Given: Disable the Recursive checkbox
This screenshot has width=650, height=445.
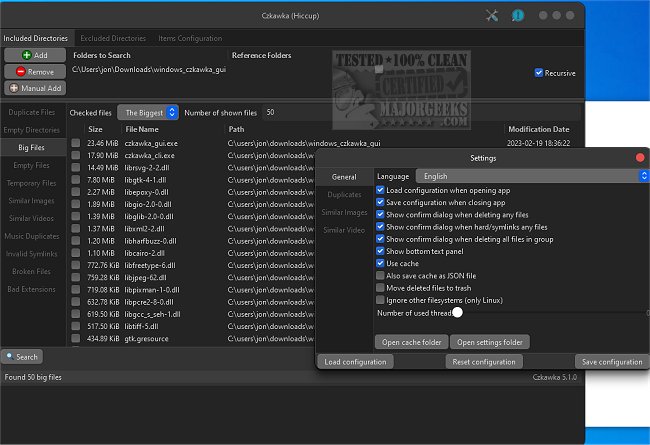Looking at the screenshot, I should click(540, 73).
